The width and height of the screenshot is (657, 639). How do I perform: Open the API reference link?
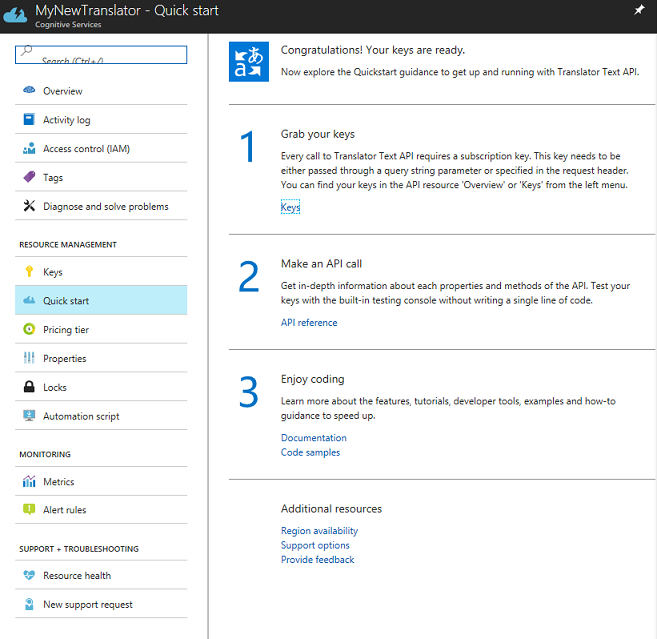click(x=309, y=323)
